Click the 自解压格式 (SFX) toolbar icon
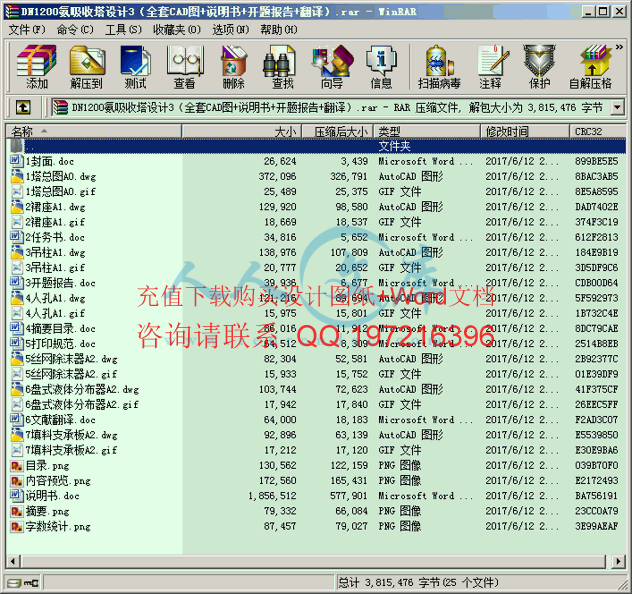This screenshot has width=632, height=594. click(x=591, y=67)
